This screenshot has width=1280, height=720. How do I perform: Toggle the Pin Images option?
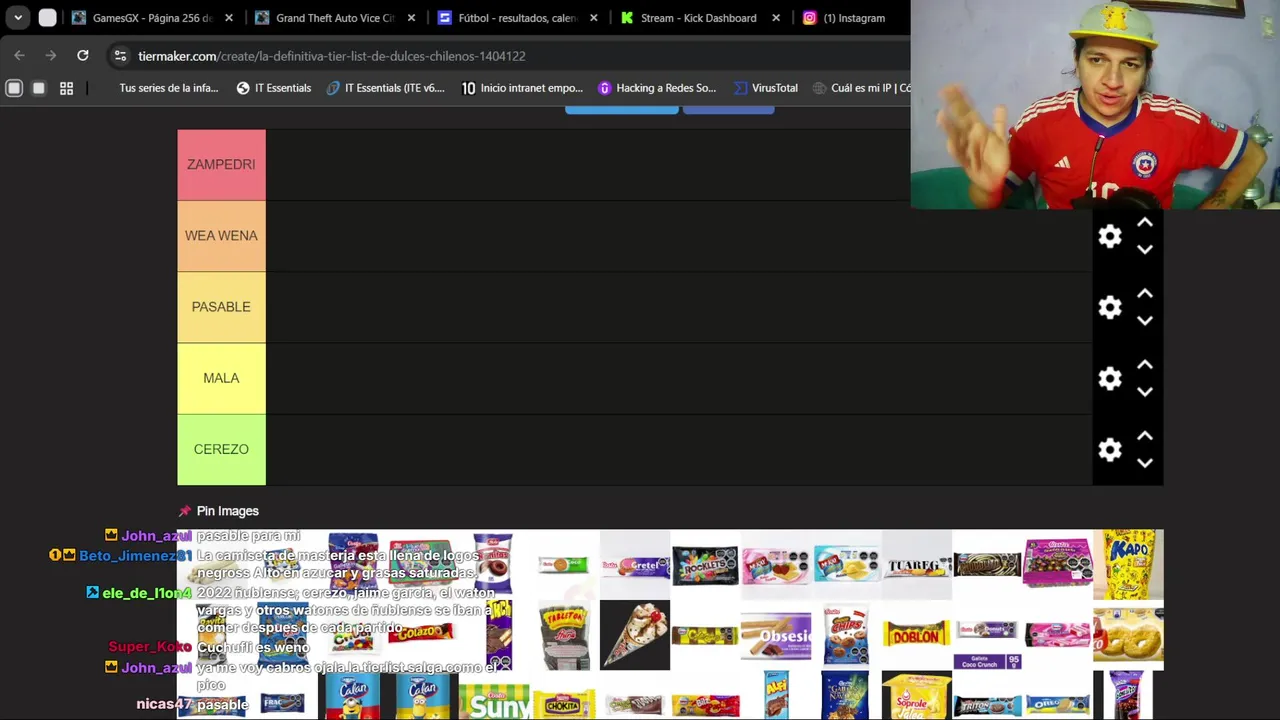coord(218,511)
